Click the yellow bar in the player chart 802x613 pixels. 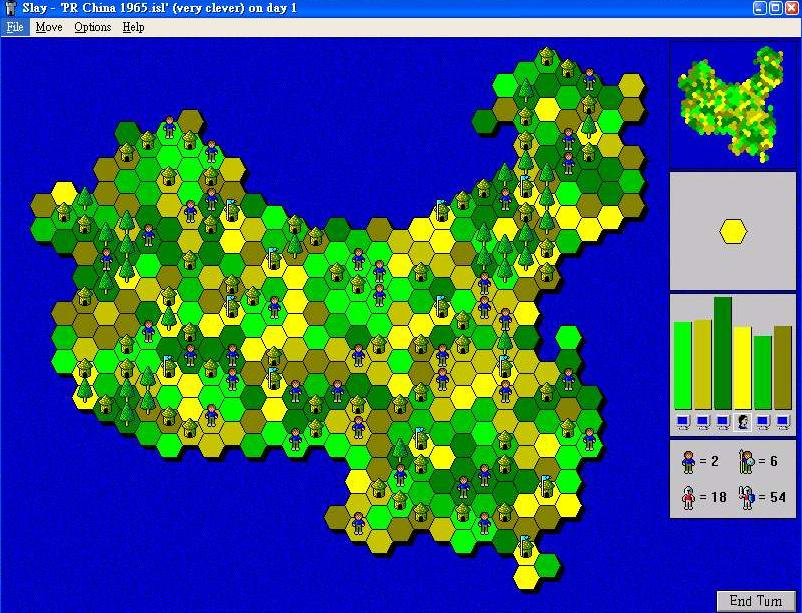(x=743, y=368)
